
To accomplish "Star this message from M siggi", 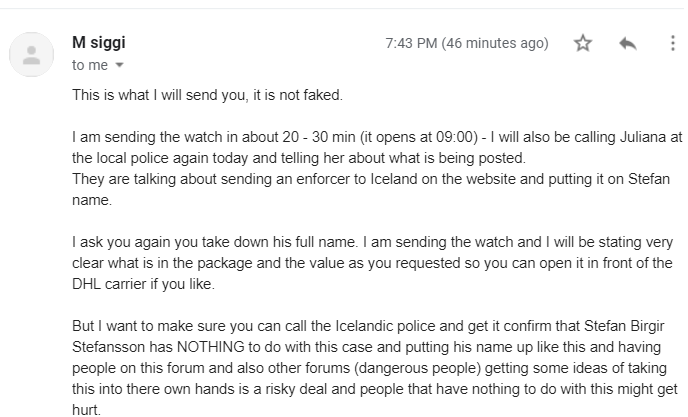I will (583, 43).
